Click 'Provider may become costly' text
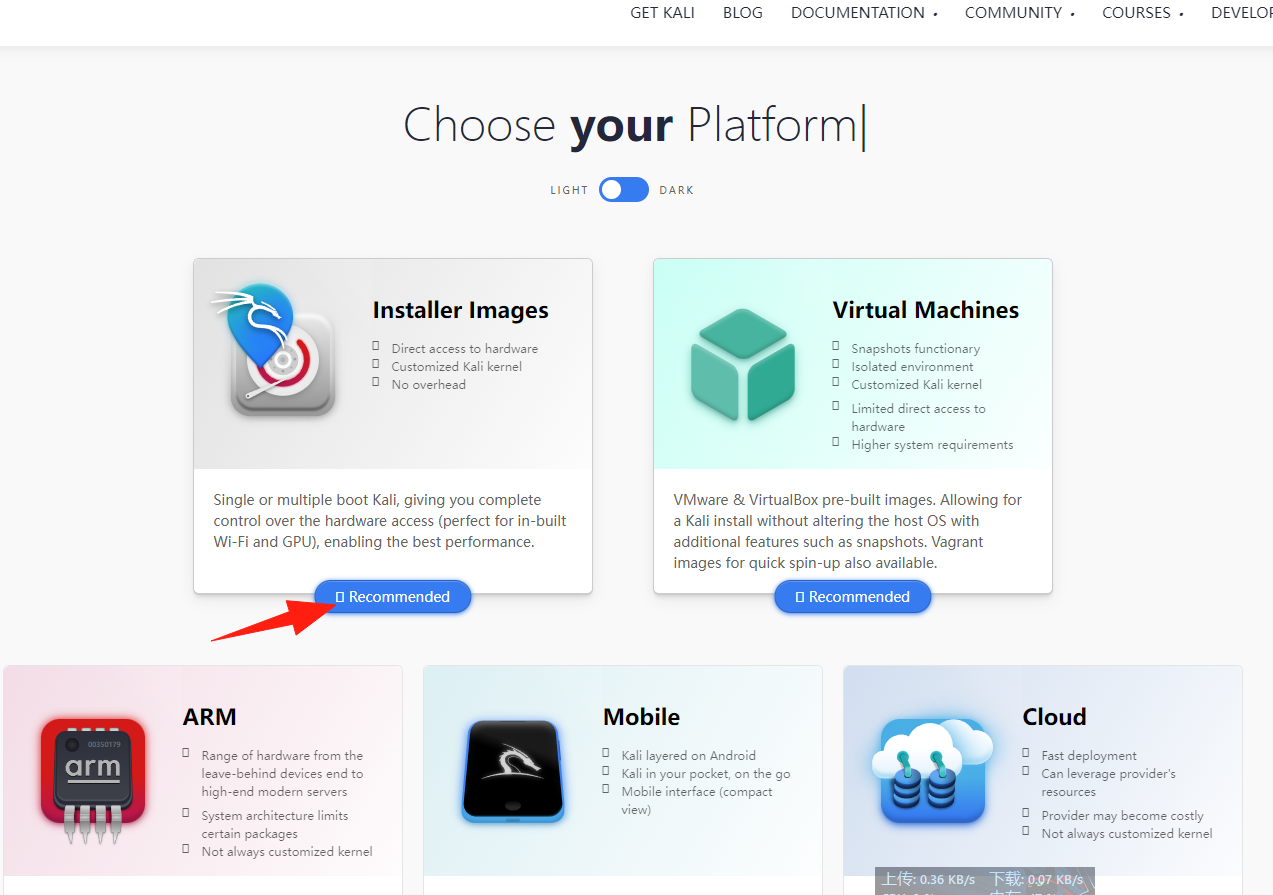The image size is (1273, 895). pos(1122,816)
